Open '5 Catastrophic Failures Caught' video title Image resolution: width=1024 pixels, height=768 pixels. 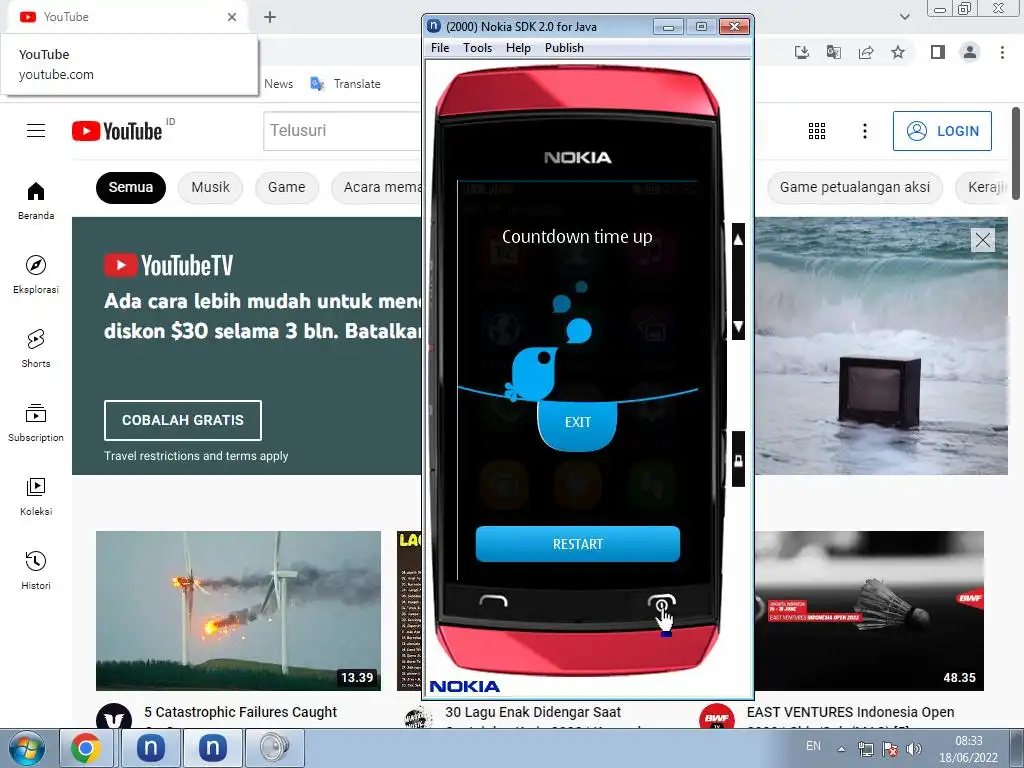click(x=240, y=712)
